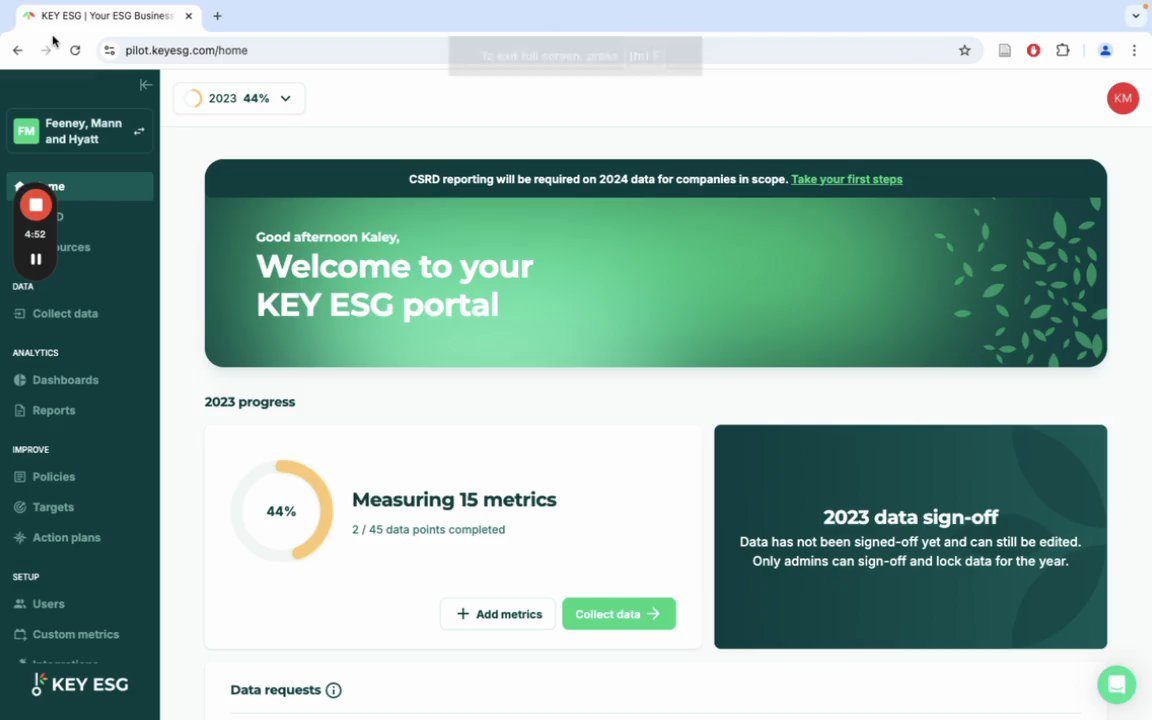Follow the Take your first steps link
The width and height of the screenshot is (1152, 720).
coord(846,179)
